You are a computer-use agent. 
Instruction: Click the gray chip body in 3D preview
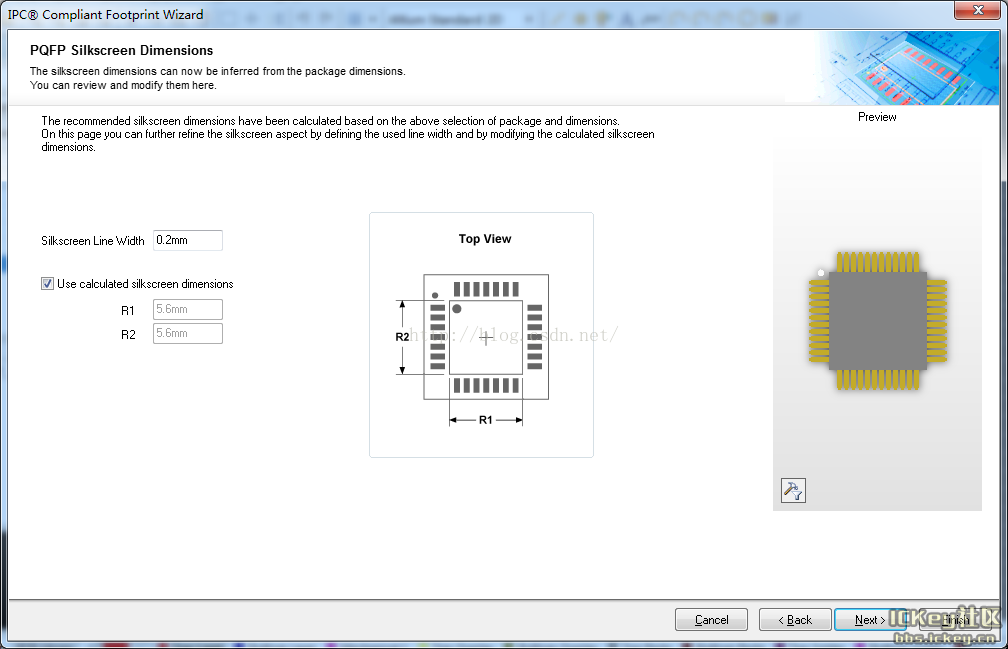tap(877, 320)
